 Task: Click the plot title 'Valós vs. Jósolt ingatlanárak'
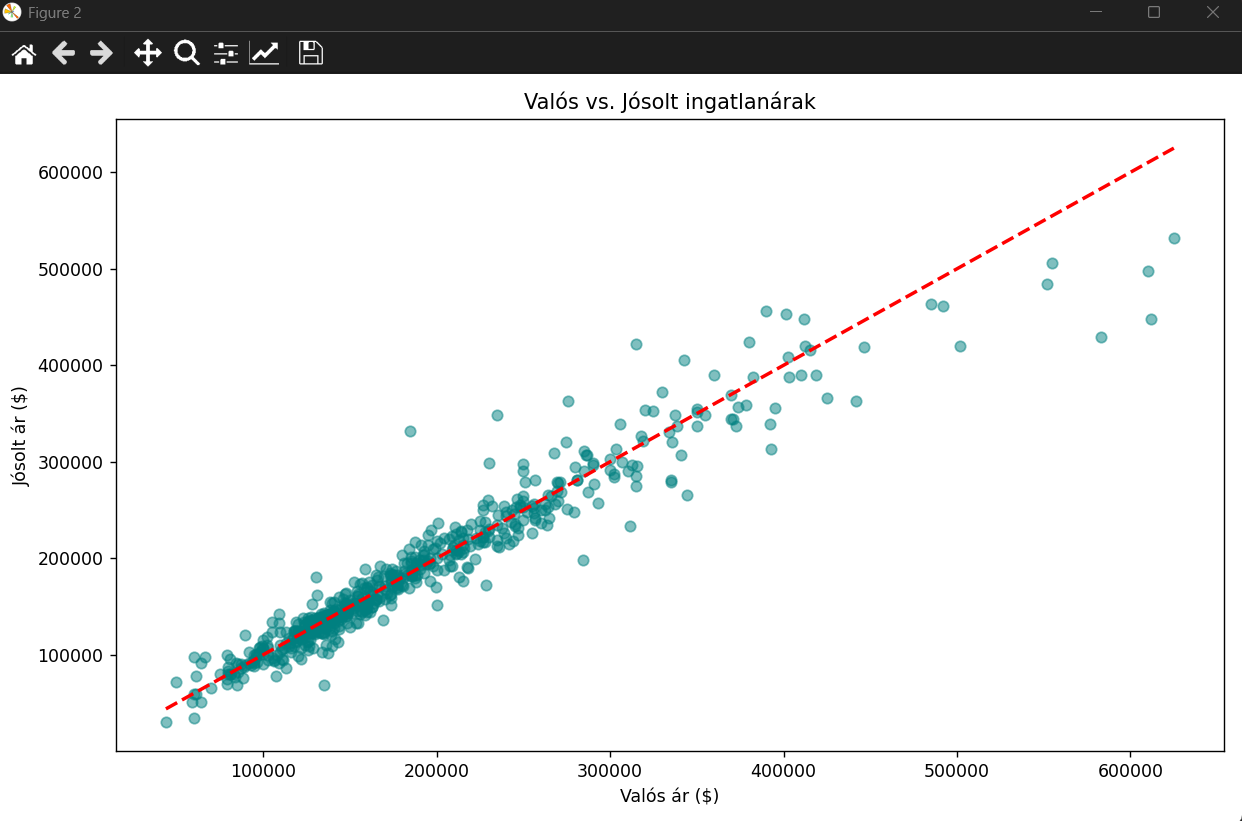click(x=669, y=102)
